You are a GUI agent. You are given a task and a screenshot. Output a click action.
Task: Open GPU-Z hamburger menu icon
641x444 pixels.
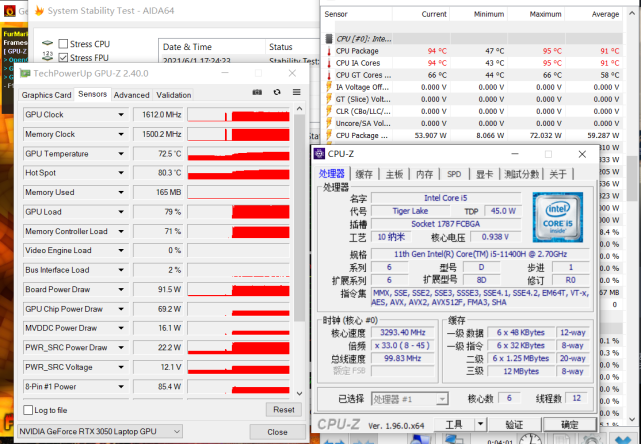point(297,92)
